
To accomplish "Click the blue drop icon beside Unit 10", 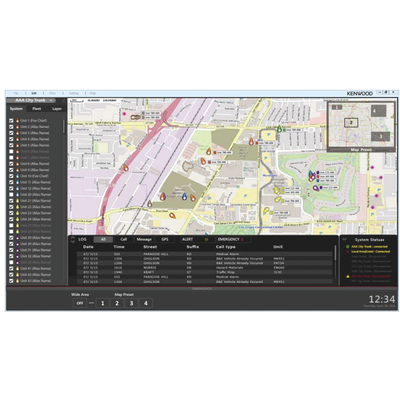I will 17,176.
